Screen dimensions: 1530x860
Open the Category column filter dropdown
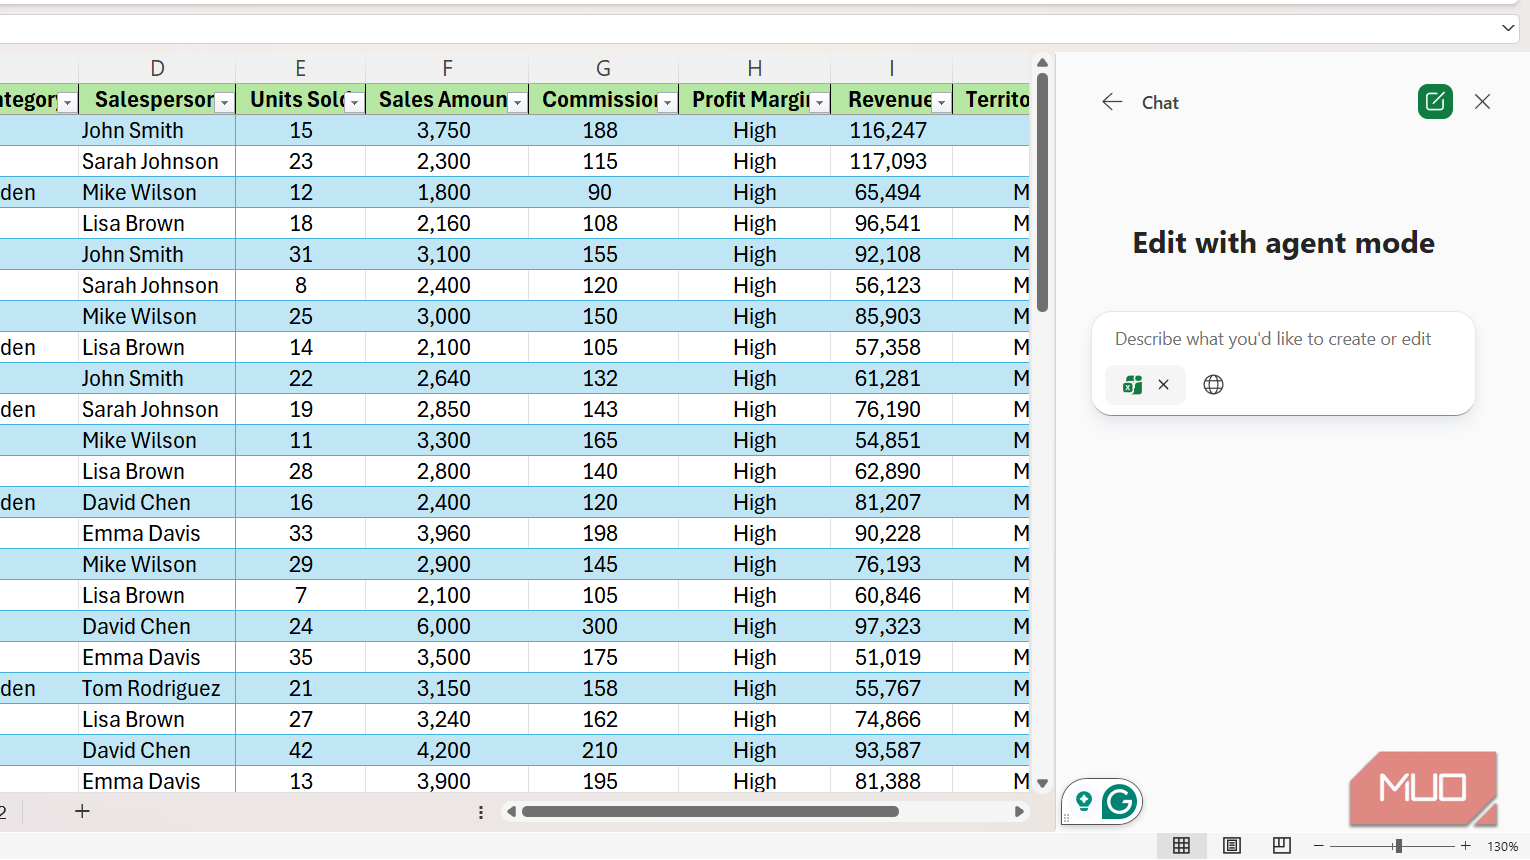click(x=67, y=102)
